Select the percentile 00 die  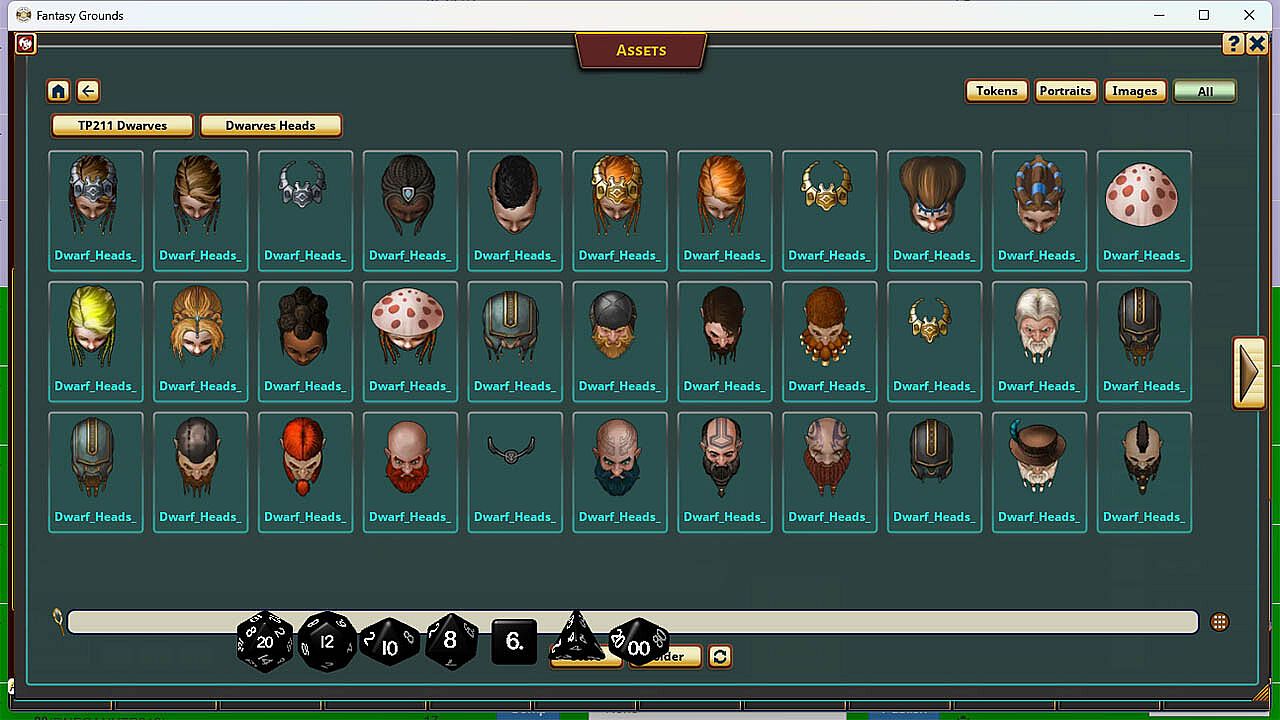pyautogui.click(x=639, y=642)
